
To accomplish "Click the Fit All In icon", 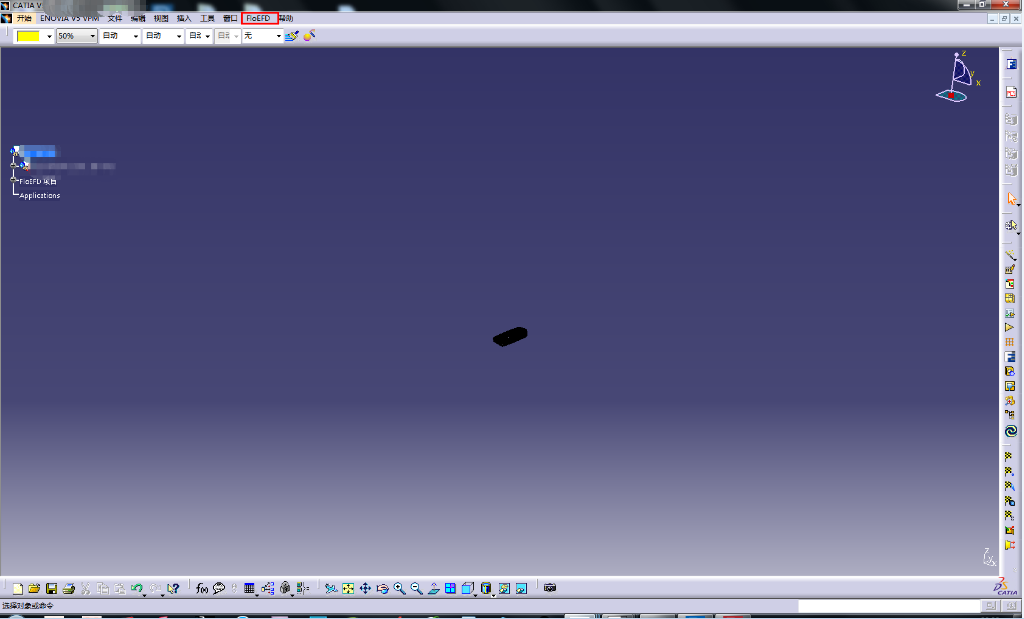I will tap(348, 588).
